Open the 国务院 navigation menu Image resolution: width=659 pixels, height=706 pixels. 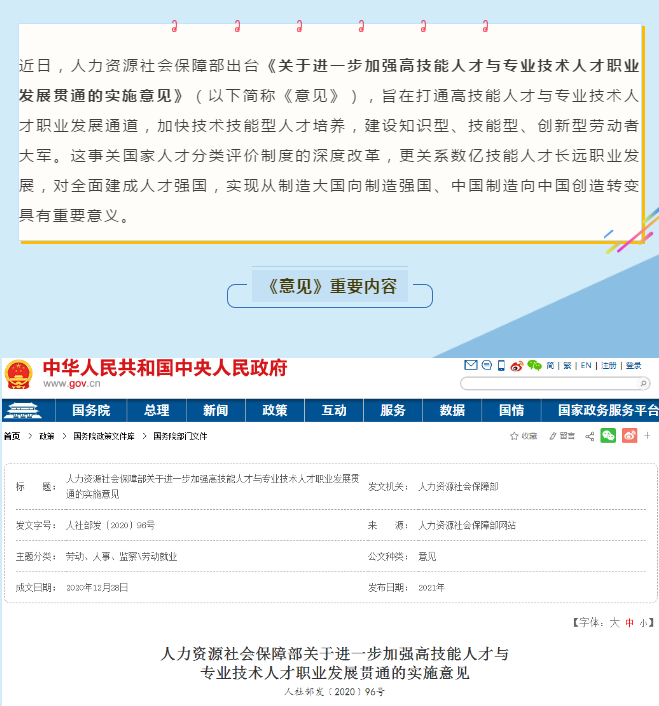coord(91,411)
